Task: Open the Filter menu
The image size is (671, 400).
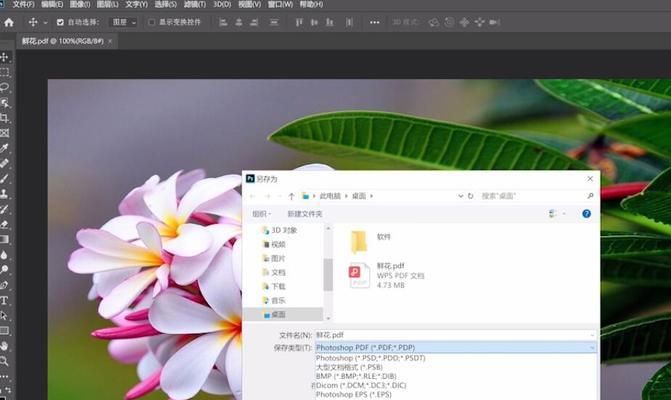Action: click(x=194, y=5)
